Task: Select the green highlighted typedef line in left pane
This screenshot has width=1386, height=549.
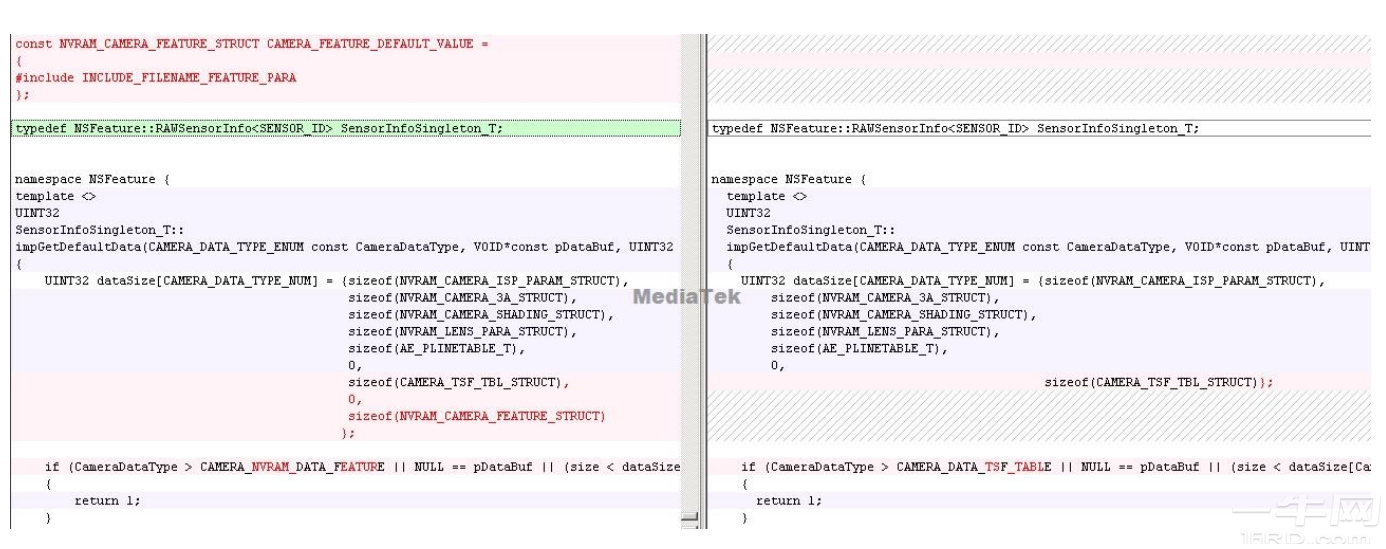Action: pyautogui.click(x=258, y=129)
